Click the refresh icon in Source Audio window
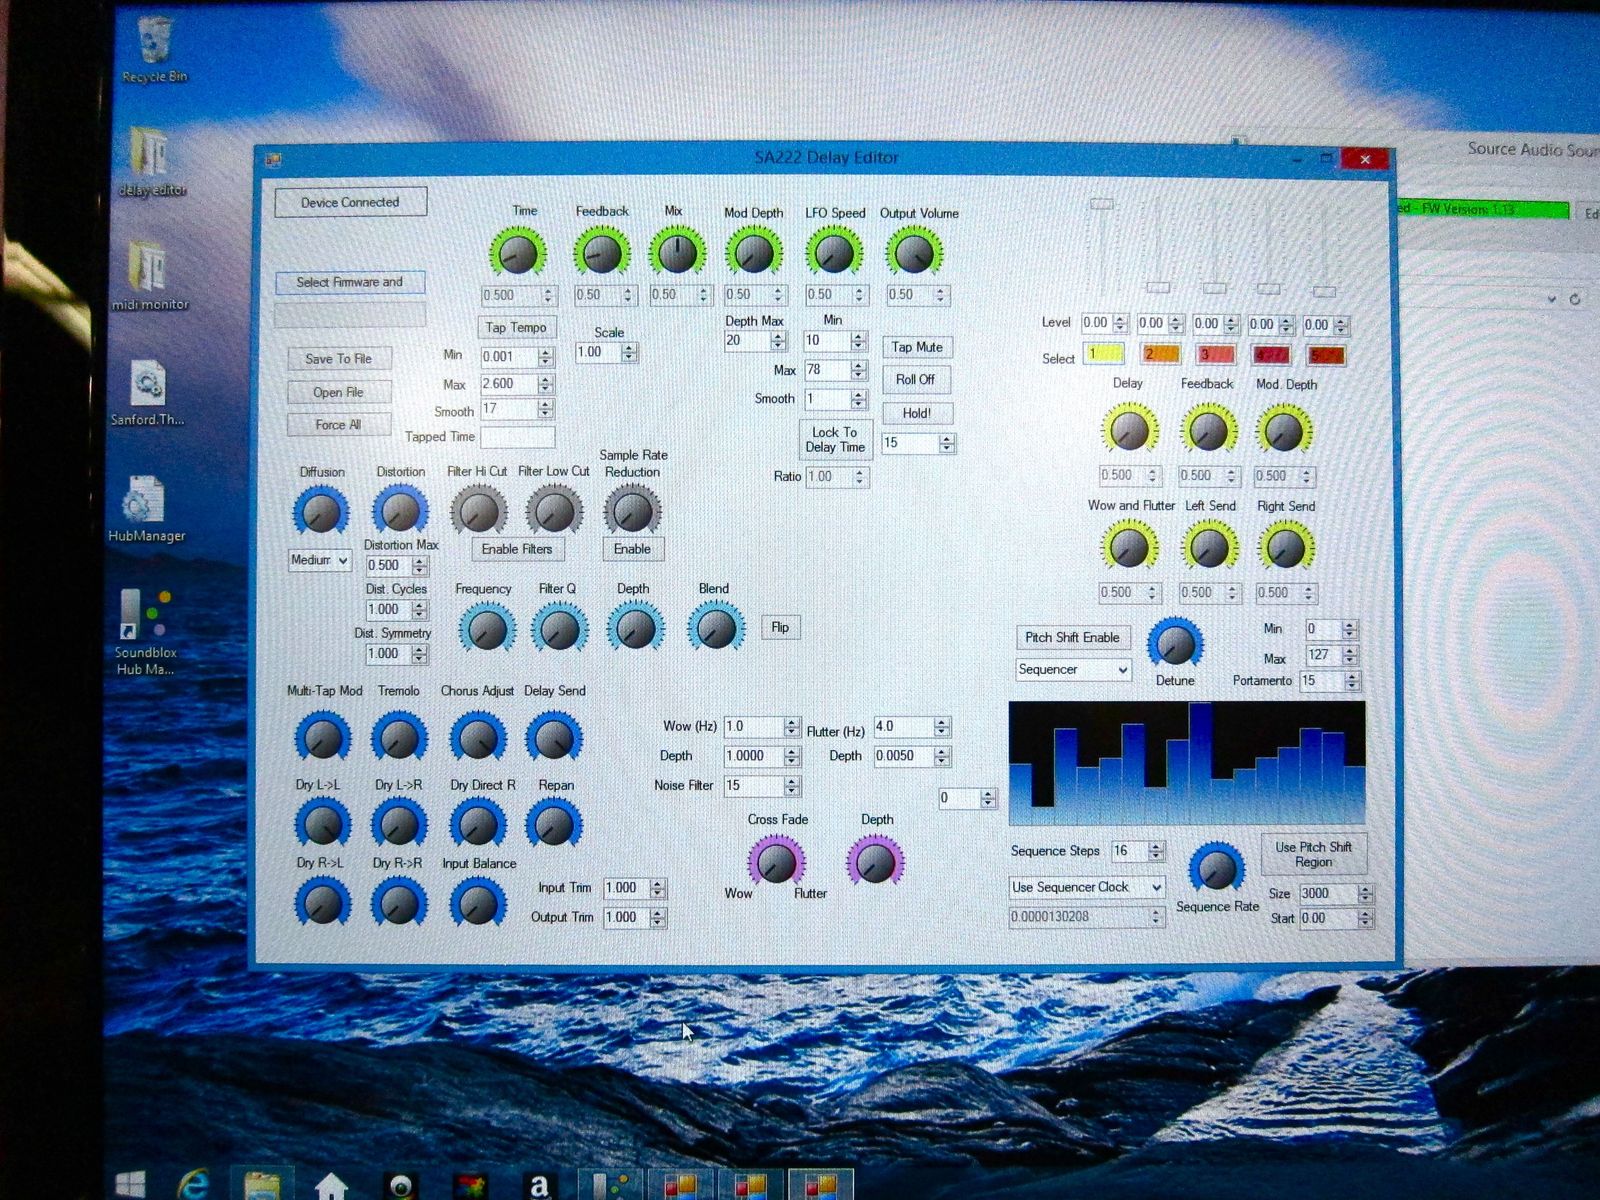The height and width of the screenshot is (1200, 1600). click(x=1575, y=299)
